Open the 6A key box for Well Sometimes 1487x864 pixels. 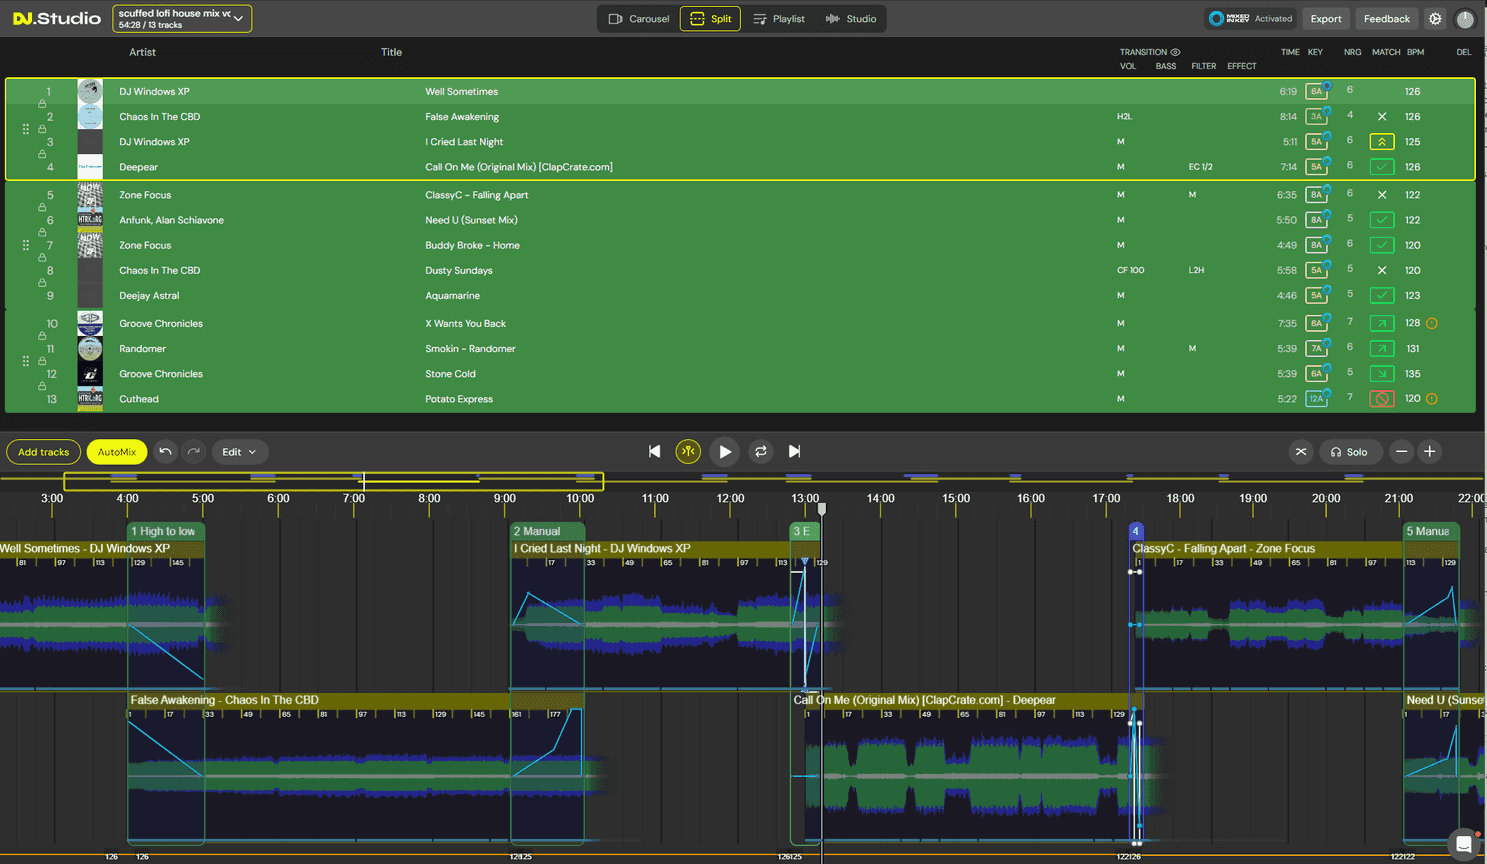(1316, 92)
